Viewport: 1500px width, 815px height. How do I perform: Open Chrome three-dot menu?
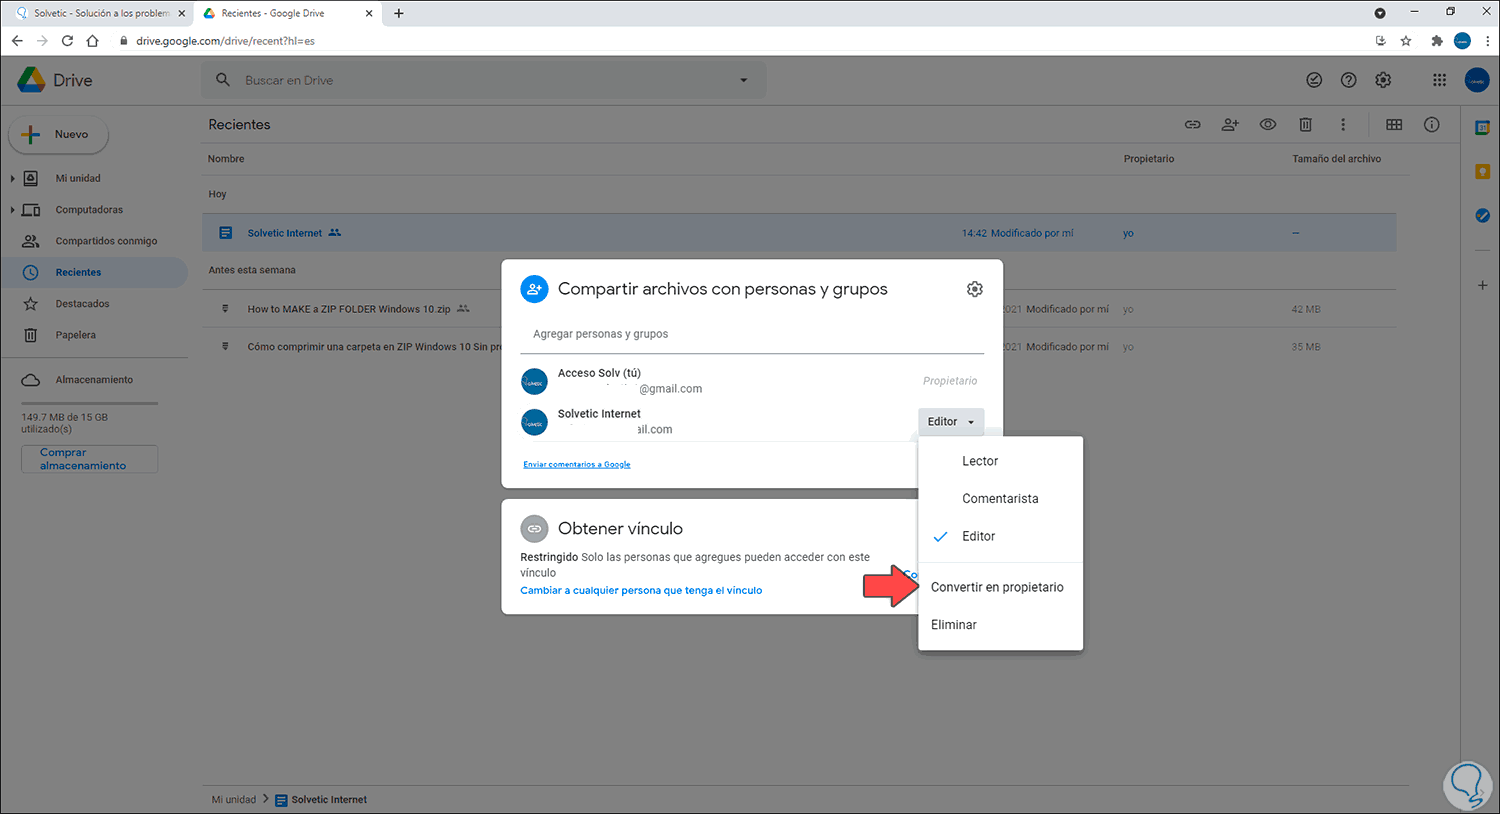(x=1487, y=41)
